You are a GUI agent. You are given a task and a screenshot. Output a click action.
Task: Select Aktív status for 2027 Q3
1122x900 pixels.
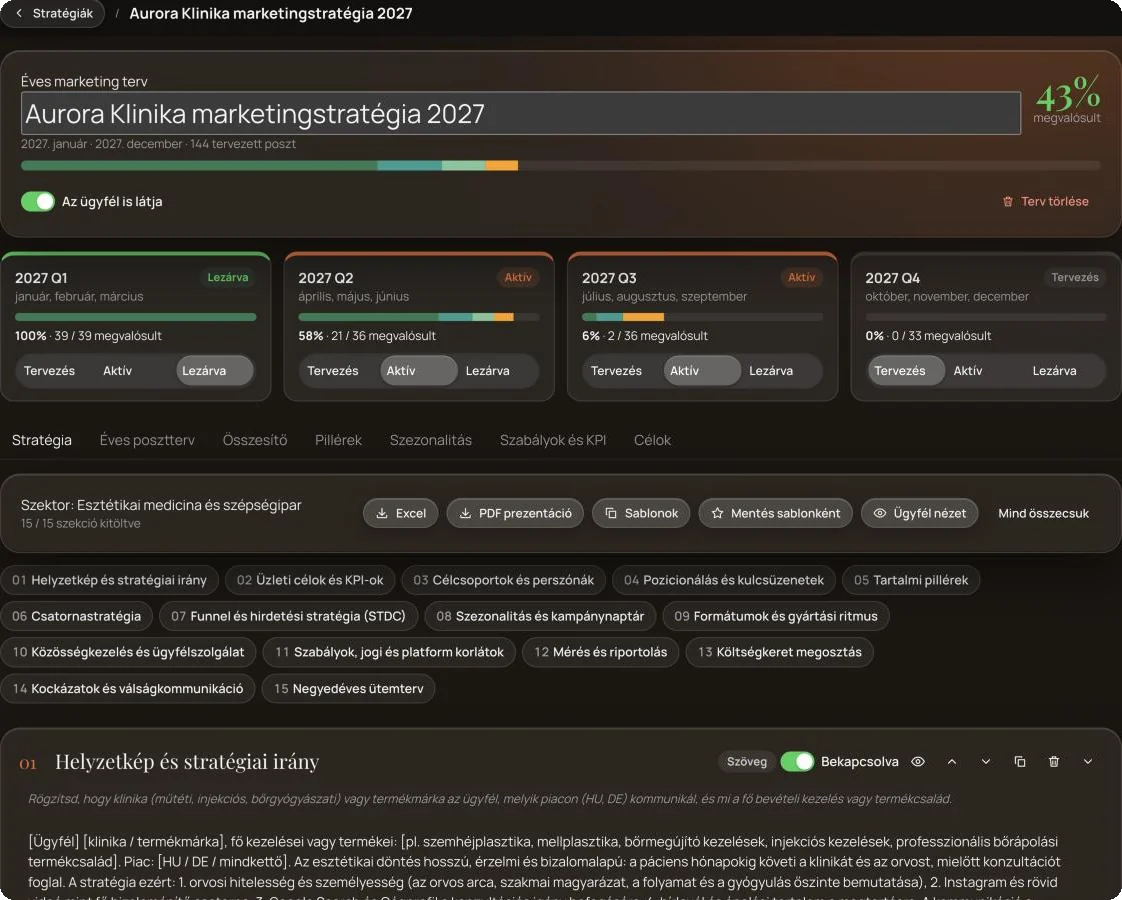pos(702,371)
